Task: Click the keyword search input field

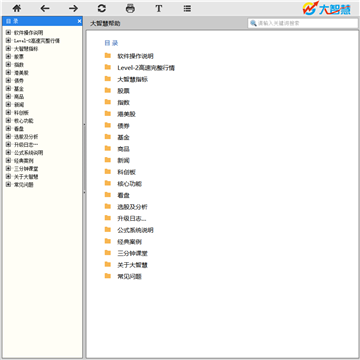Action: pos(303,23)
